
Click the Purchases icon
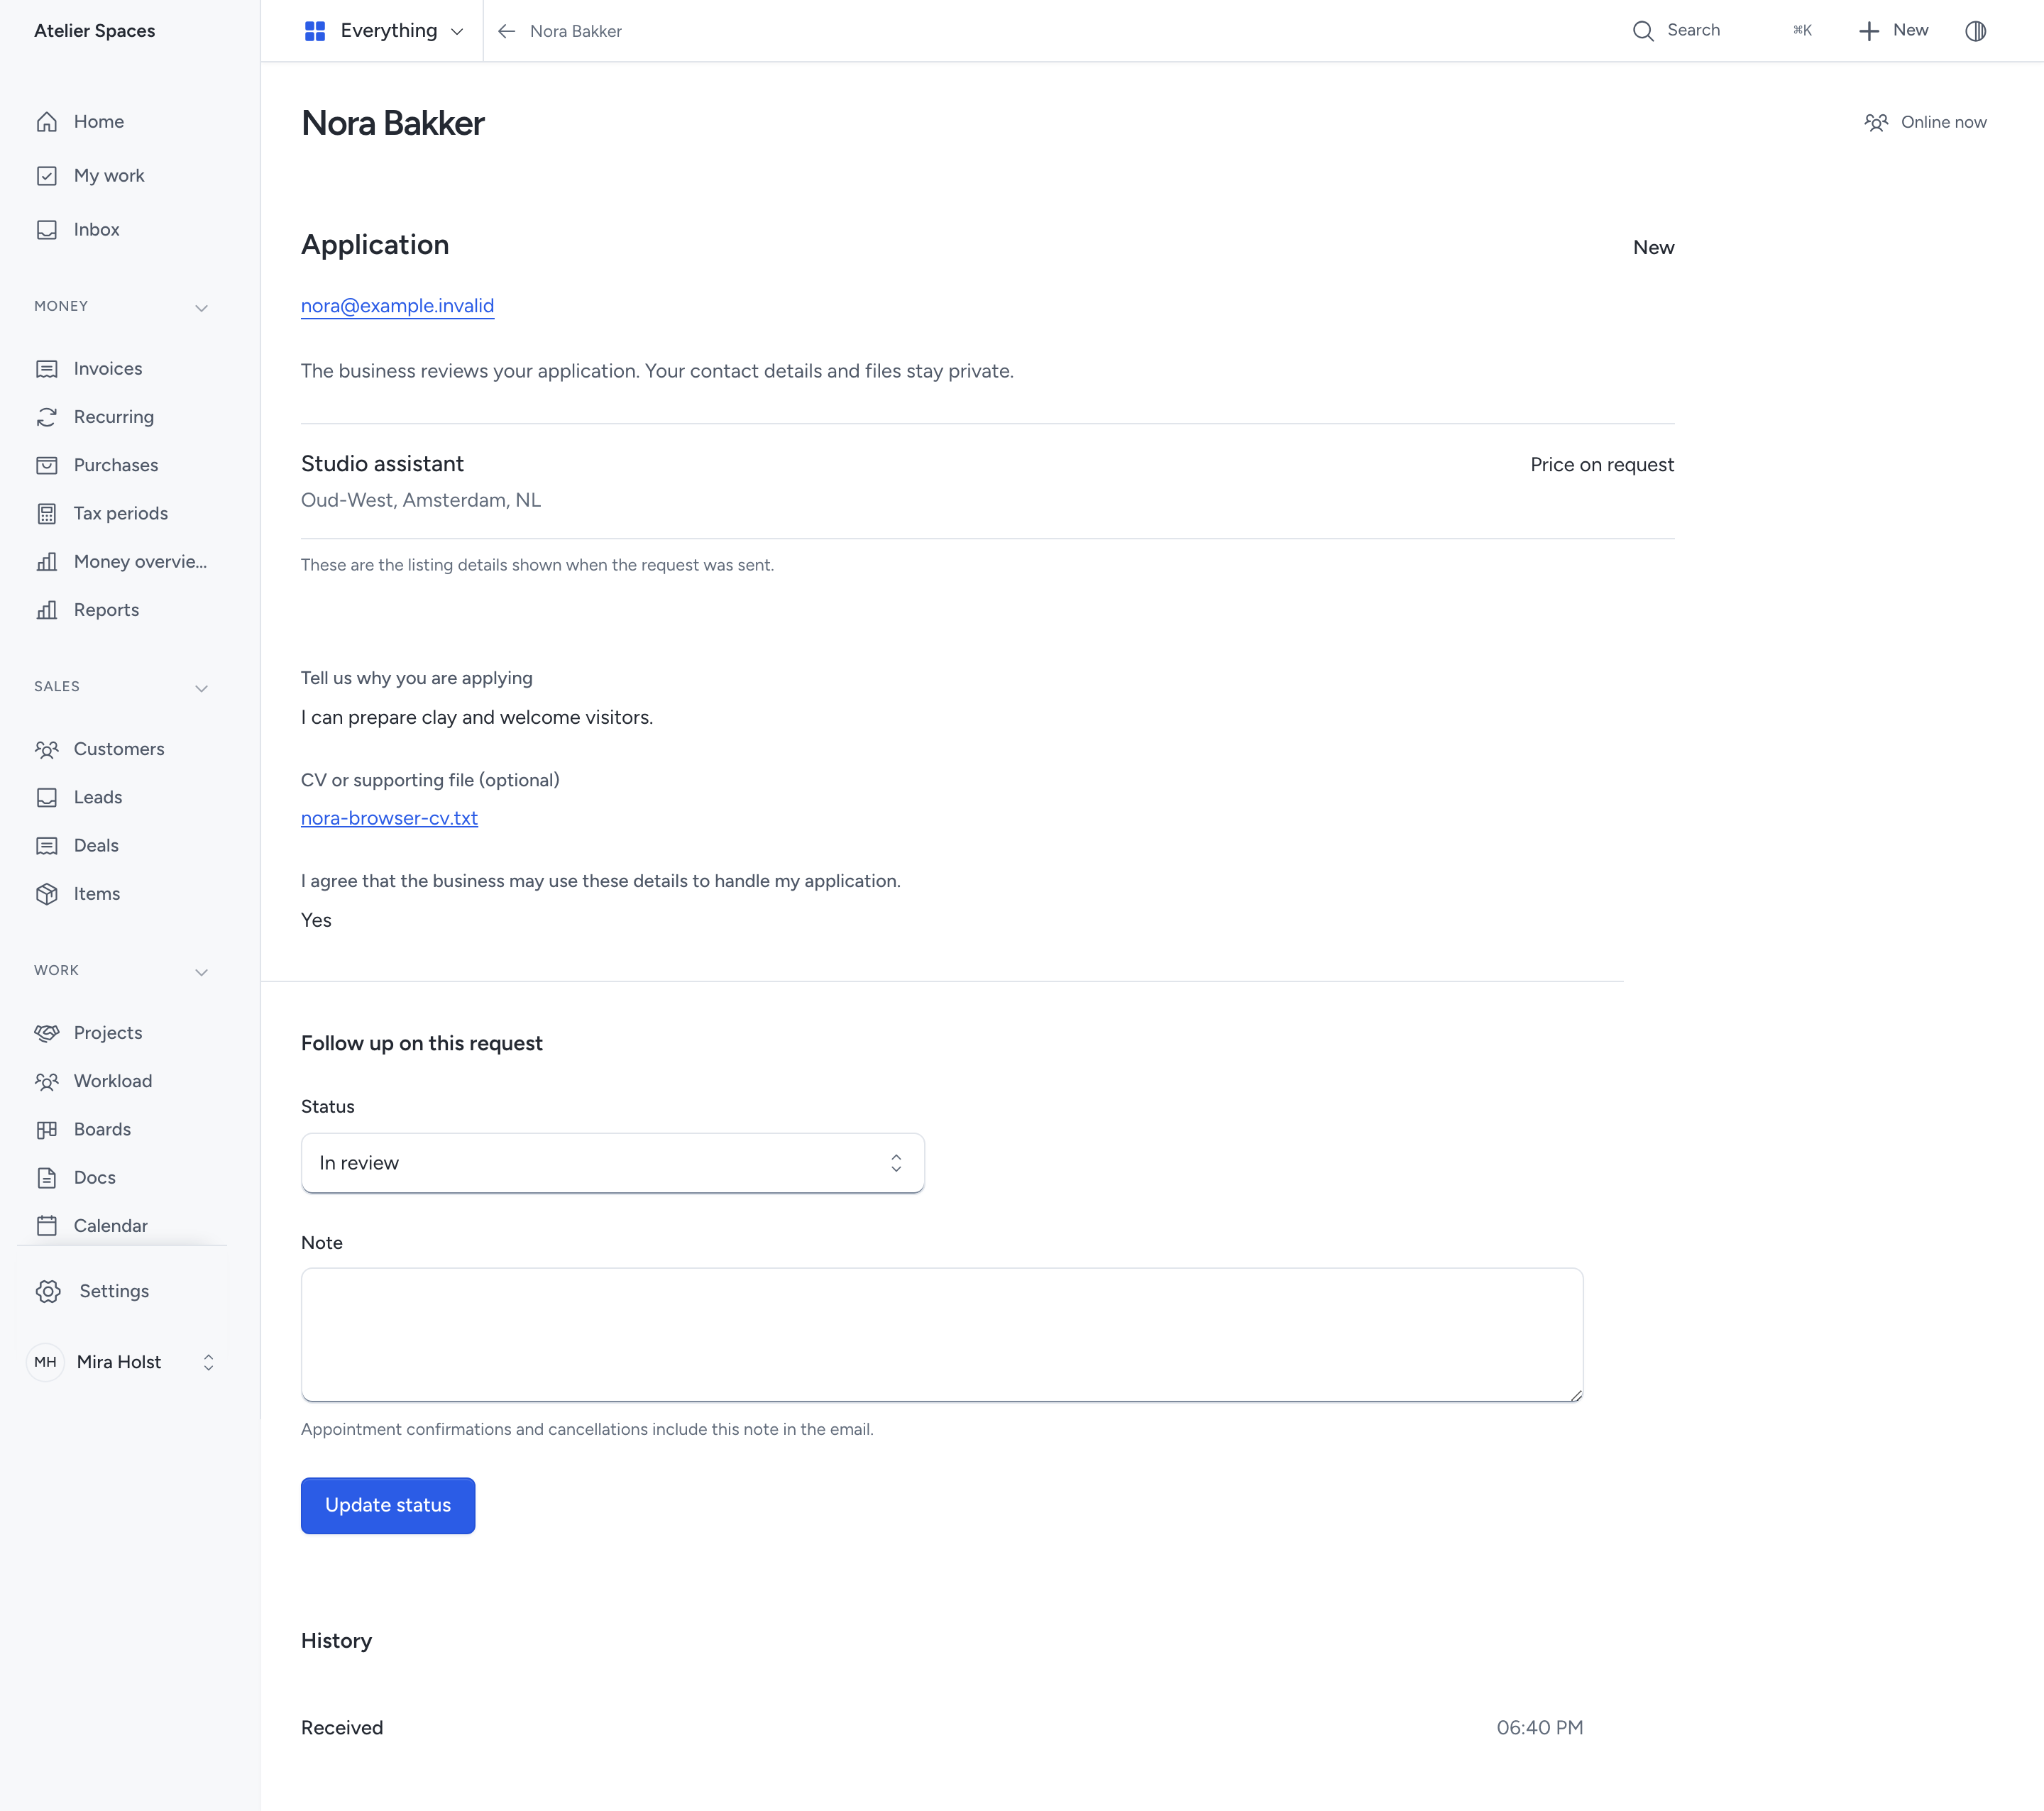[47, 465]
